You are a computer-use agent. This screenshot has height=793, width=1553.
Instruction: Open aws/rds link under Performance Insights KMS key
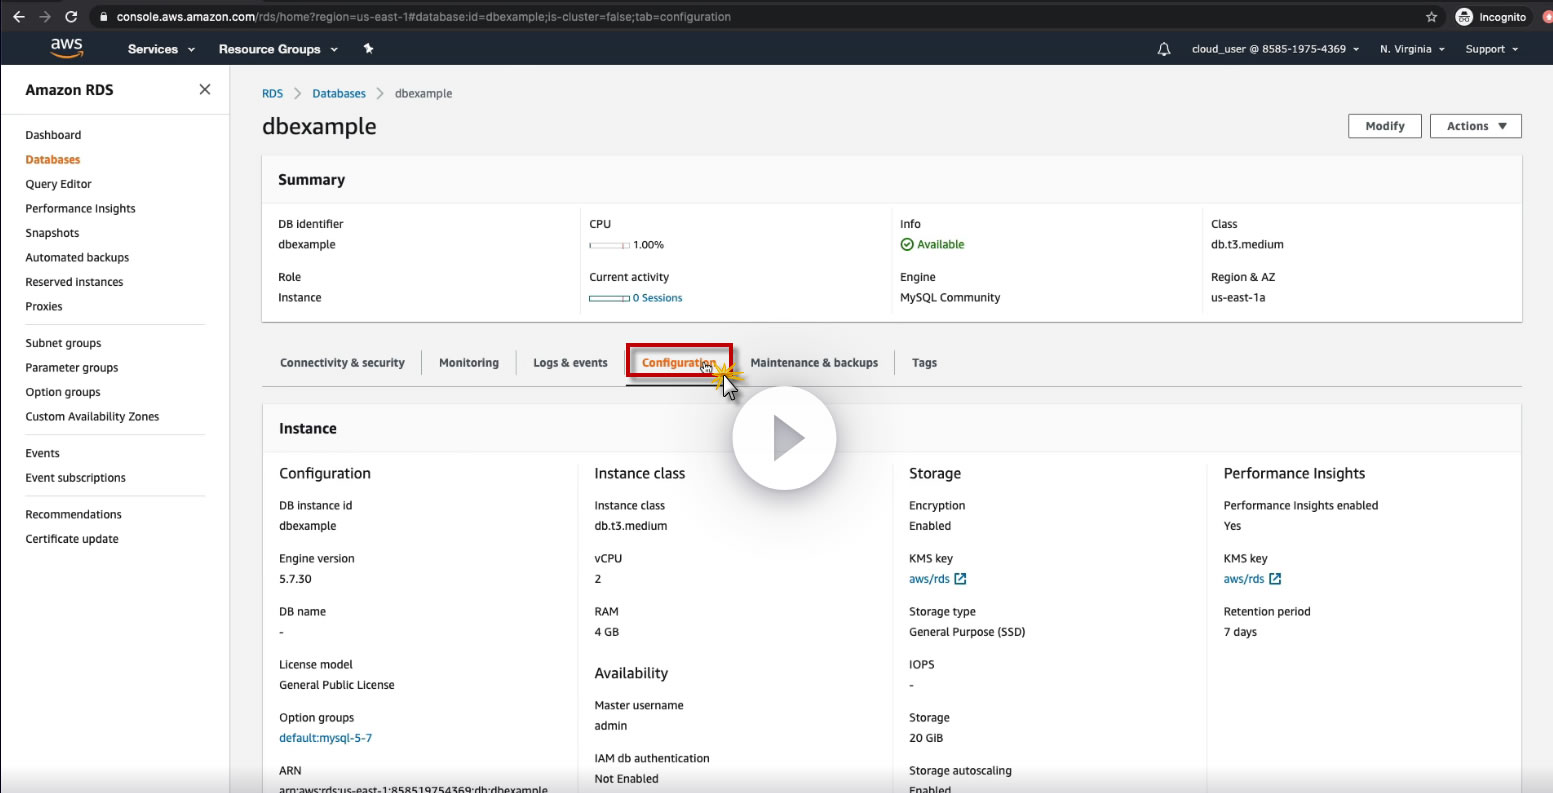pos(1244,579)
